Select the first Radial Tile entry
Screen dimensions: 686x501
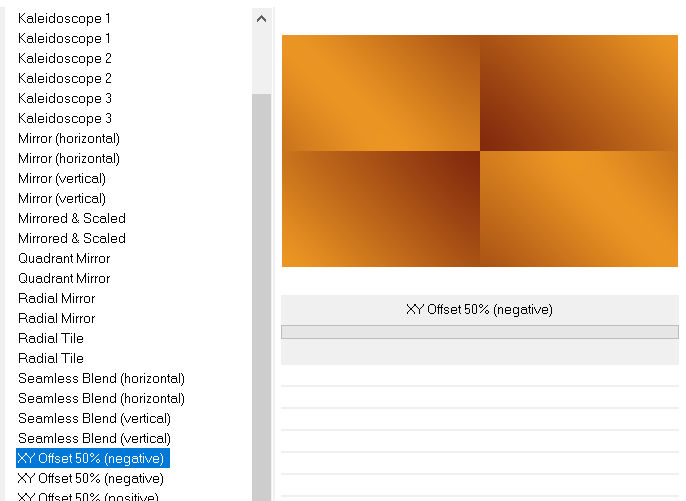coord(50,338)
